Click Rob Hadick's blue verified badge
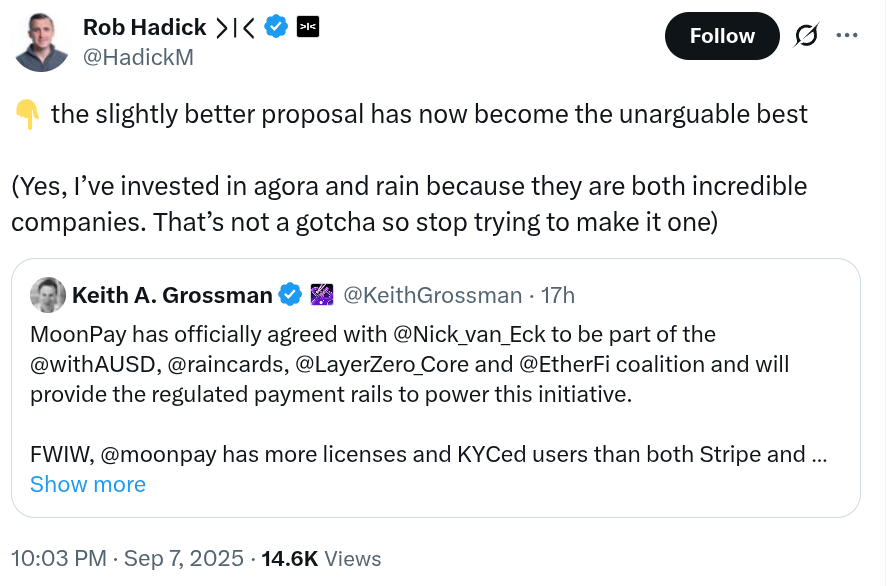Viewport: 887px width, 586px height. coord(276,27)
